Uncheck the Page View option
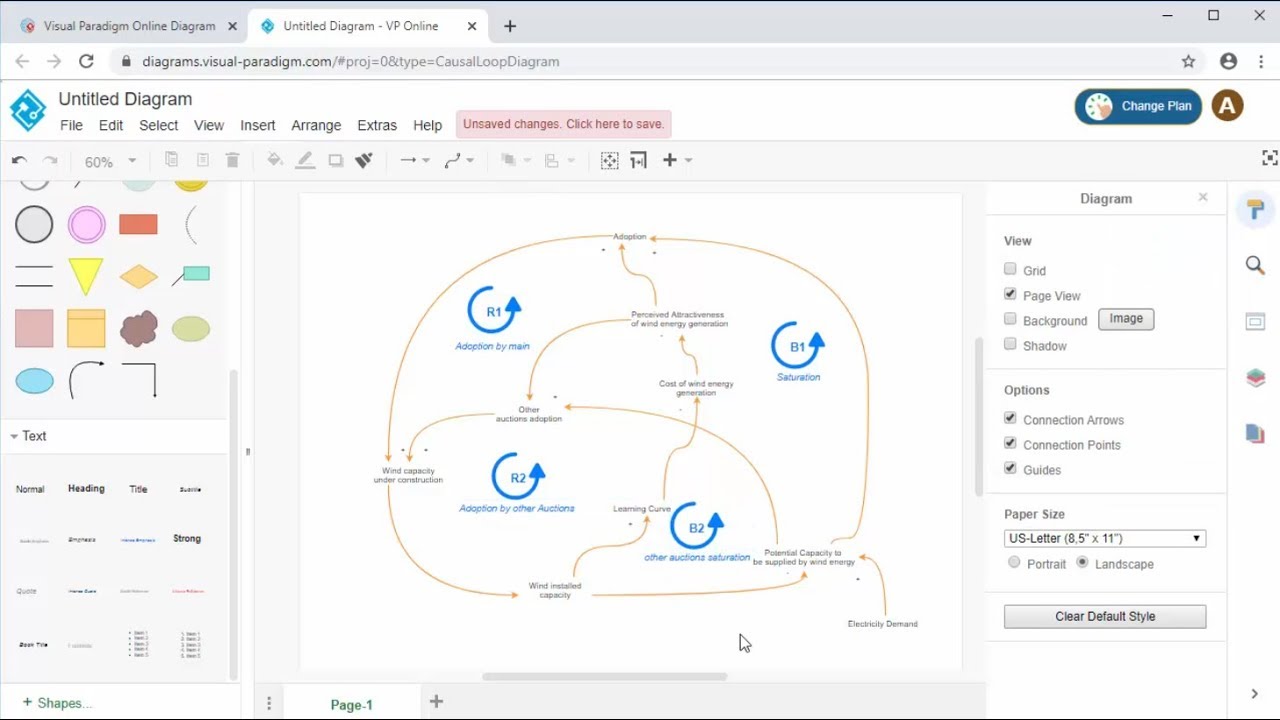 click(x=1010, y=294)
